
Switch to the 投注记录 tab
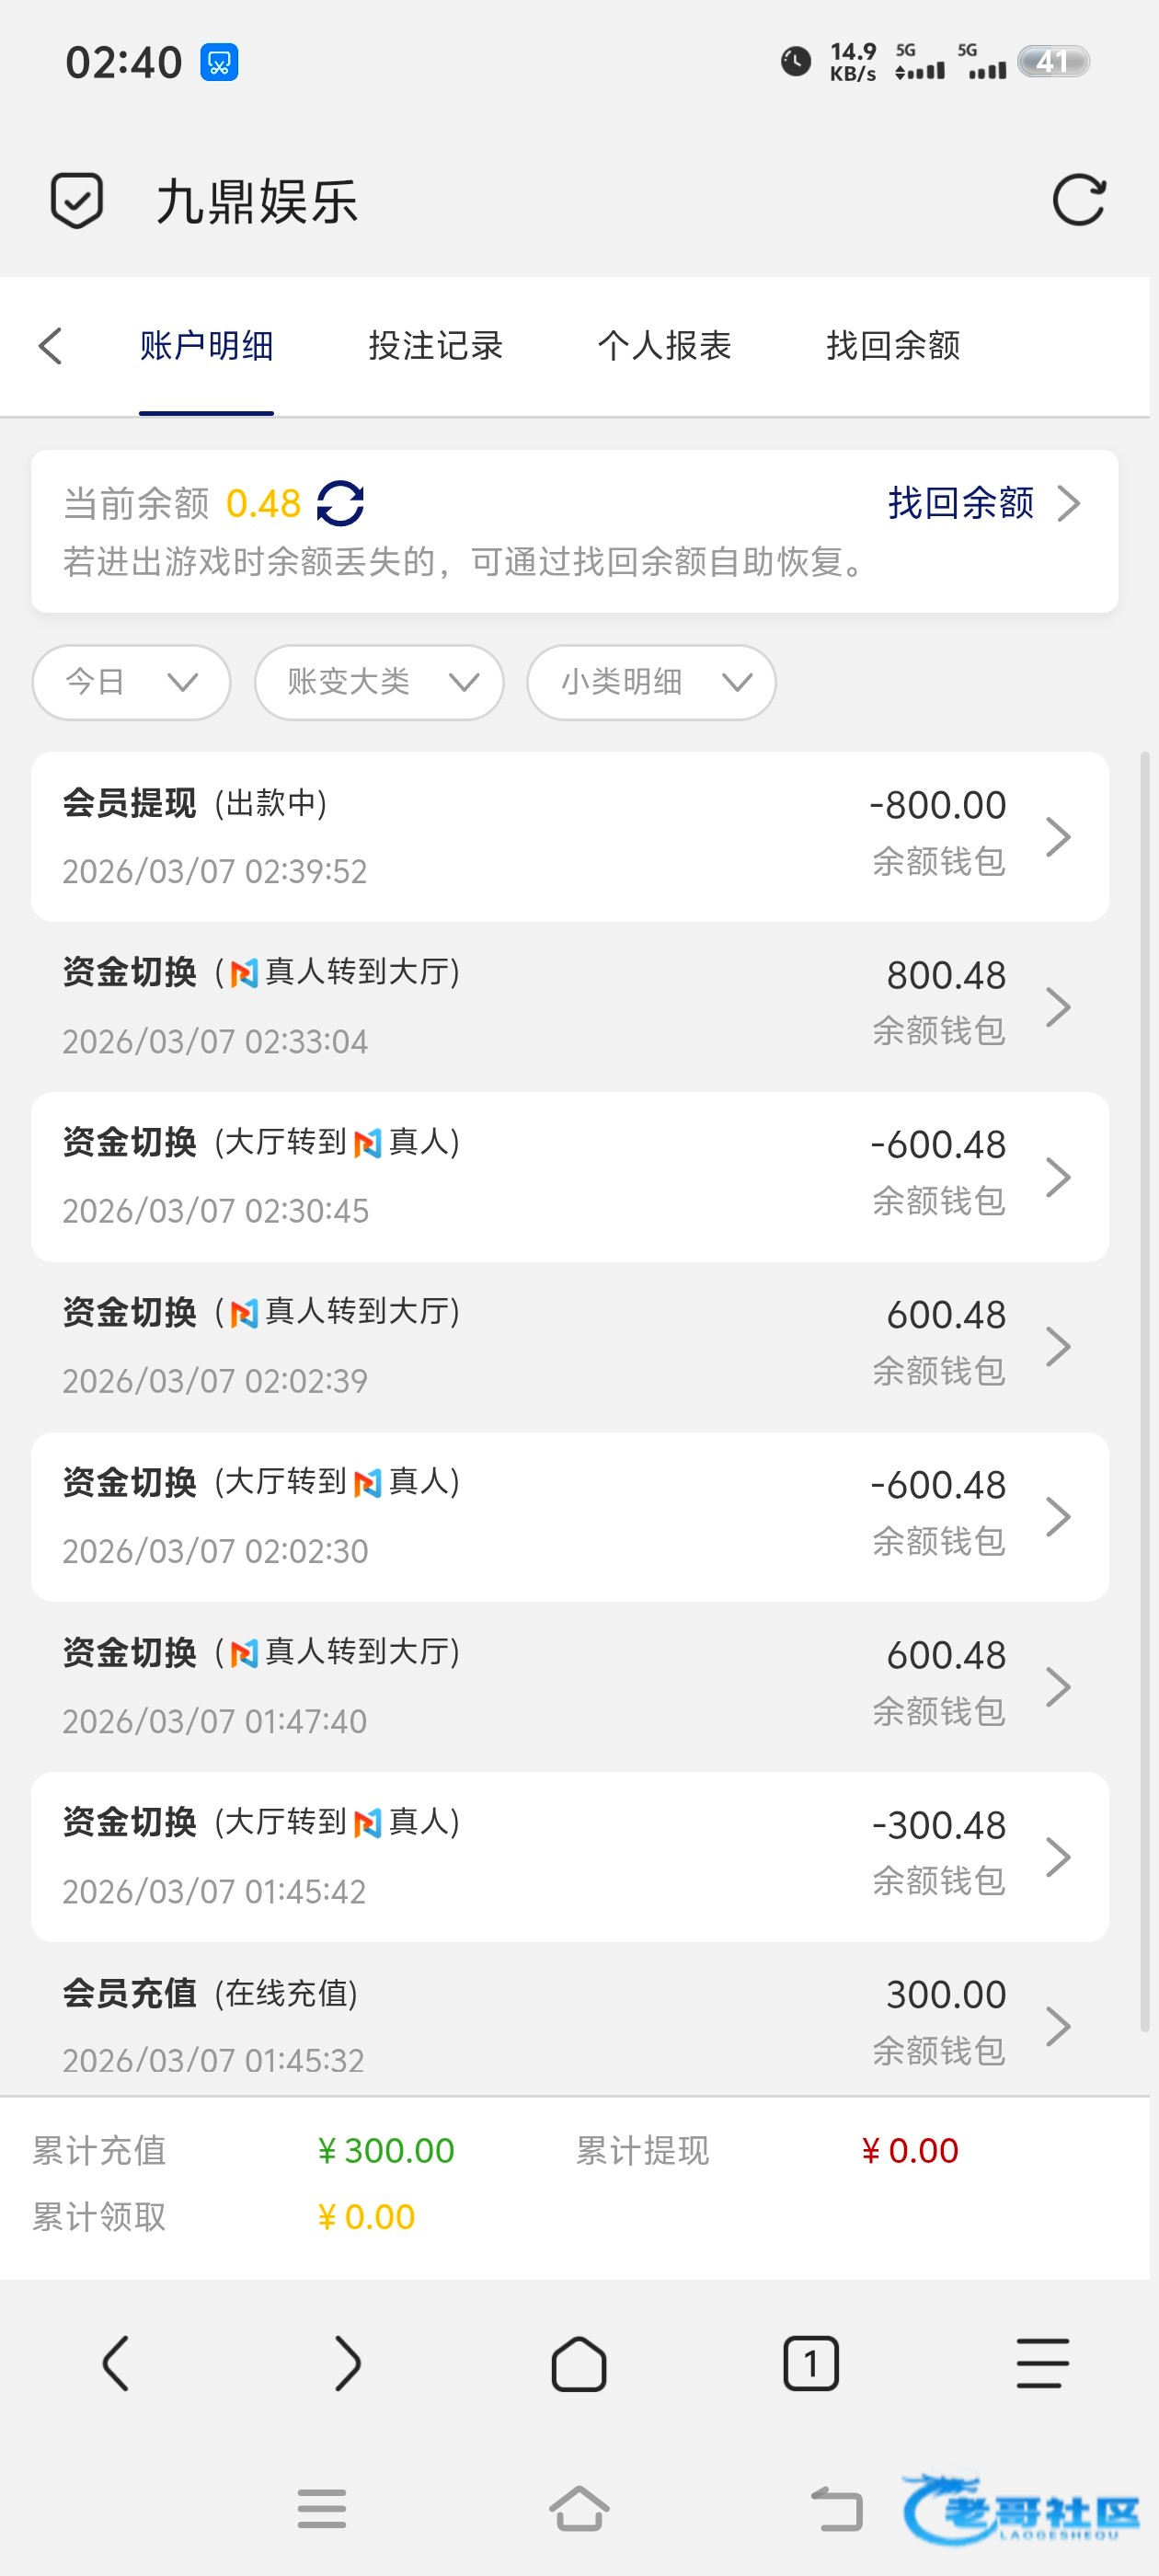click(435, 346)
